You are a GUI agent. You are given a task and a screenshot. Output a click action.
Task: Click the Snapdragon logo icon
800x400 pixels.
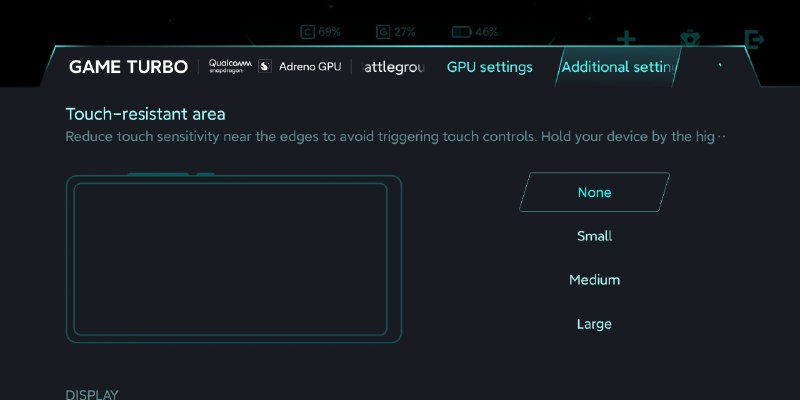265,66
